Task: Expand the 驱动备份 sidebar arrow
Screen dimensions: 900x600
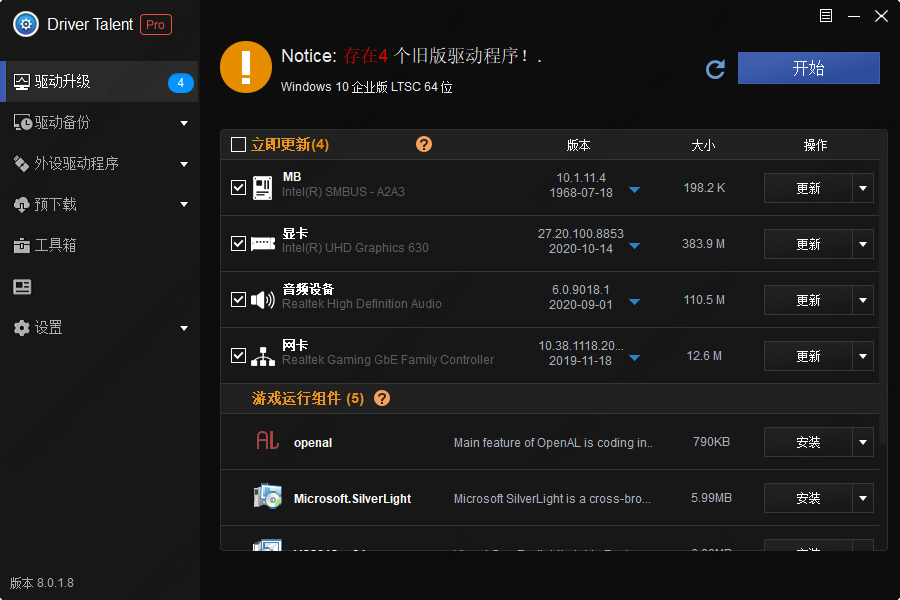Action: [x=184, y=123]
